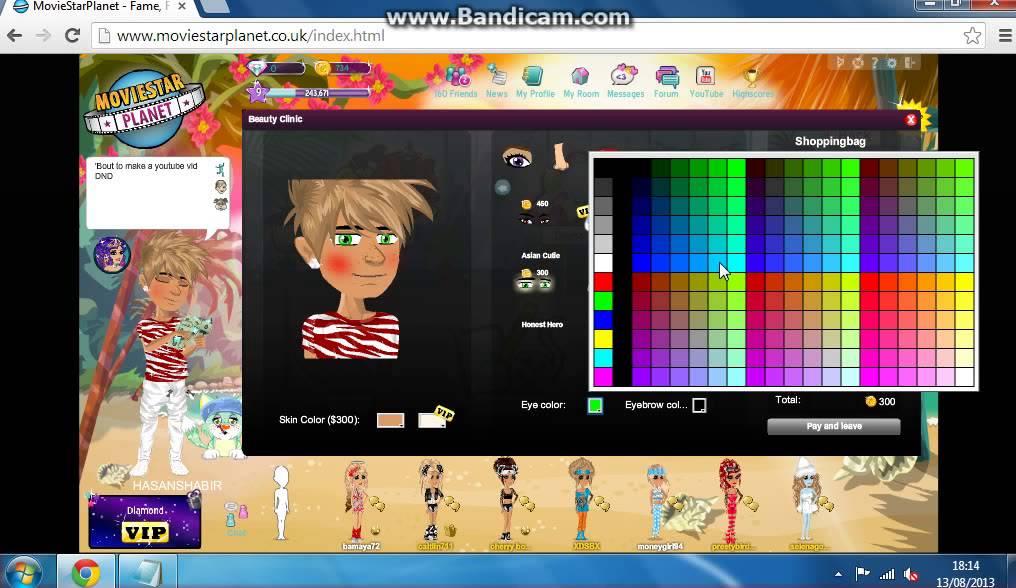Open the Friends icon in top menu

457,76
